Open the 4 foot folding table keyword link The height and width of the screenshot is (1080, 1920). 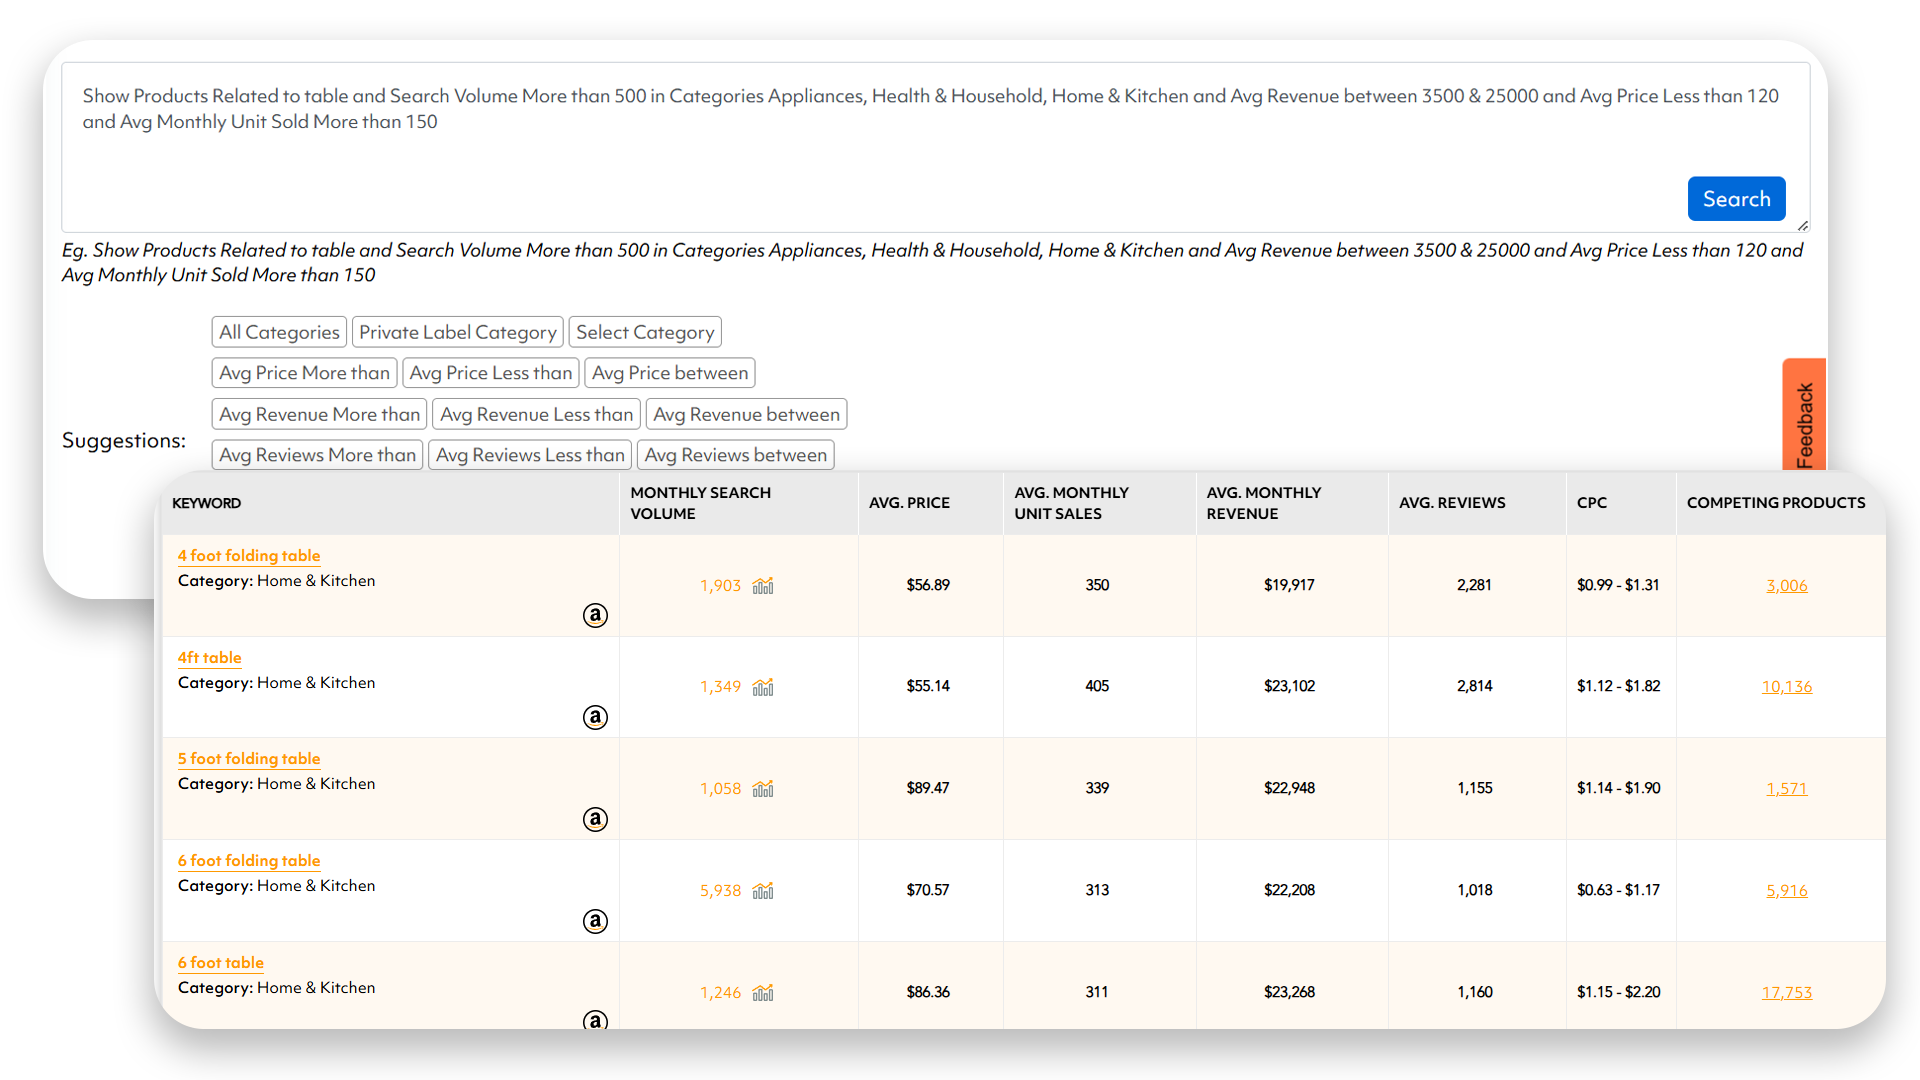coord(249,555)
